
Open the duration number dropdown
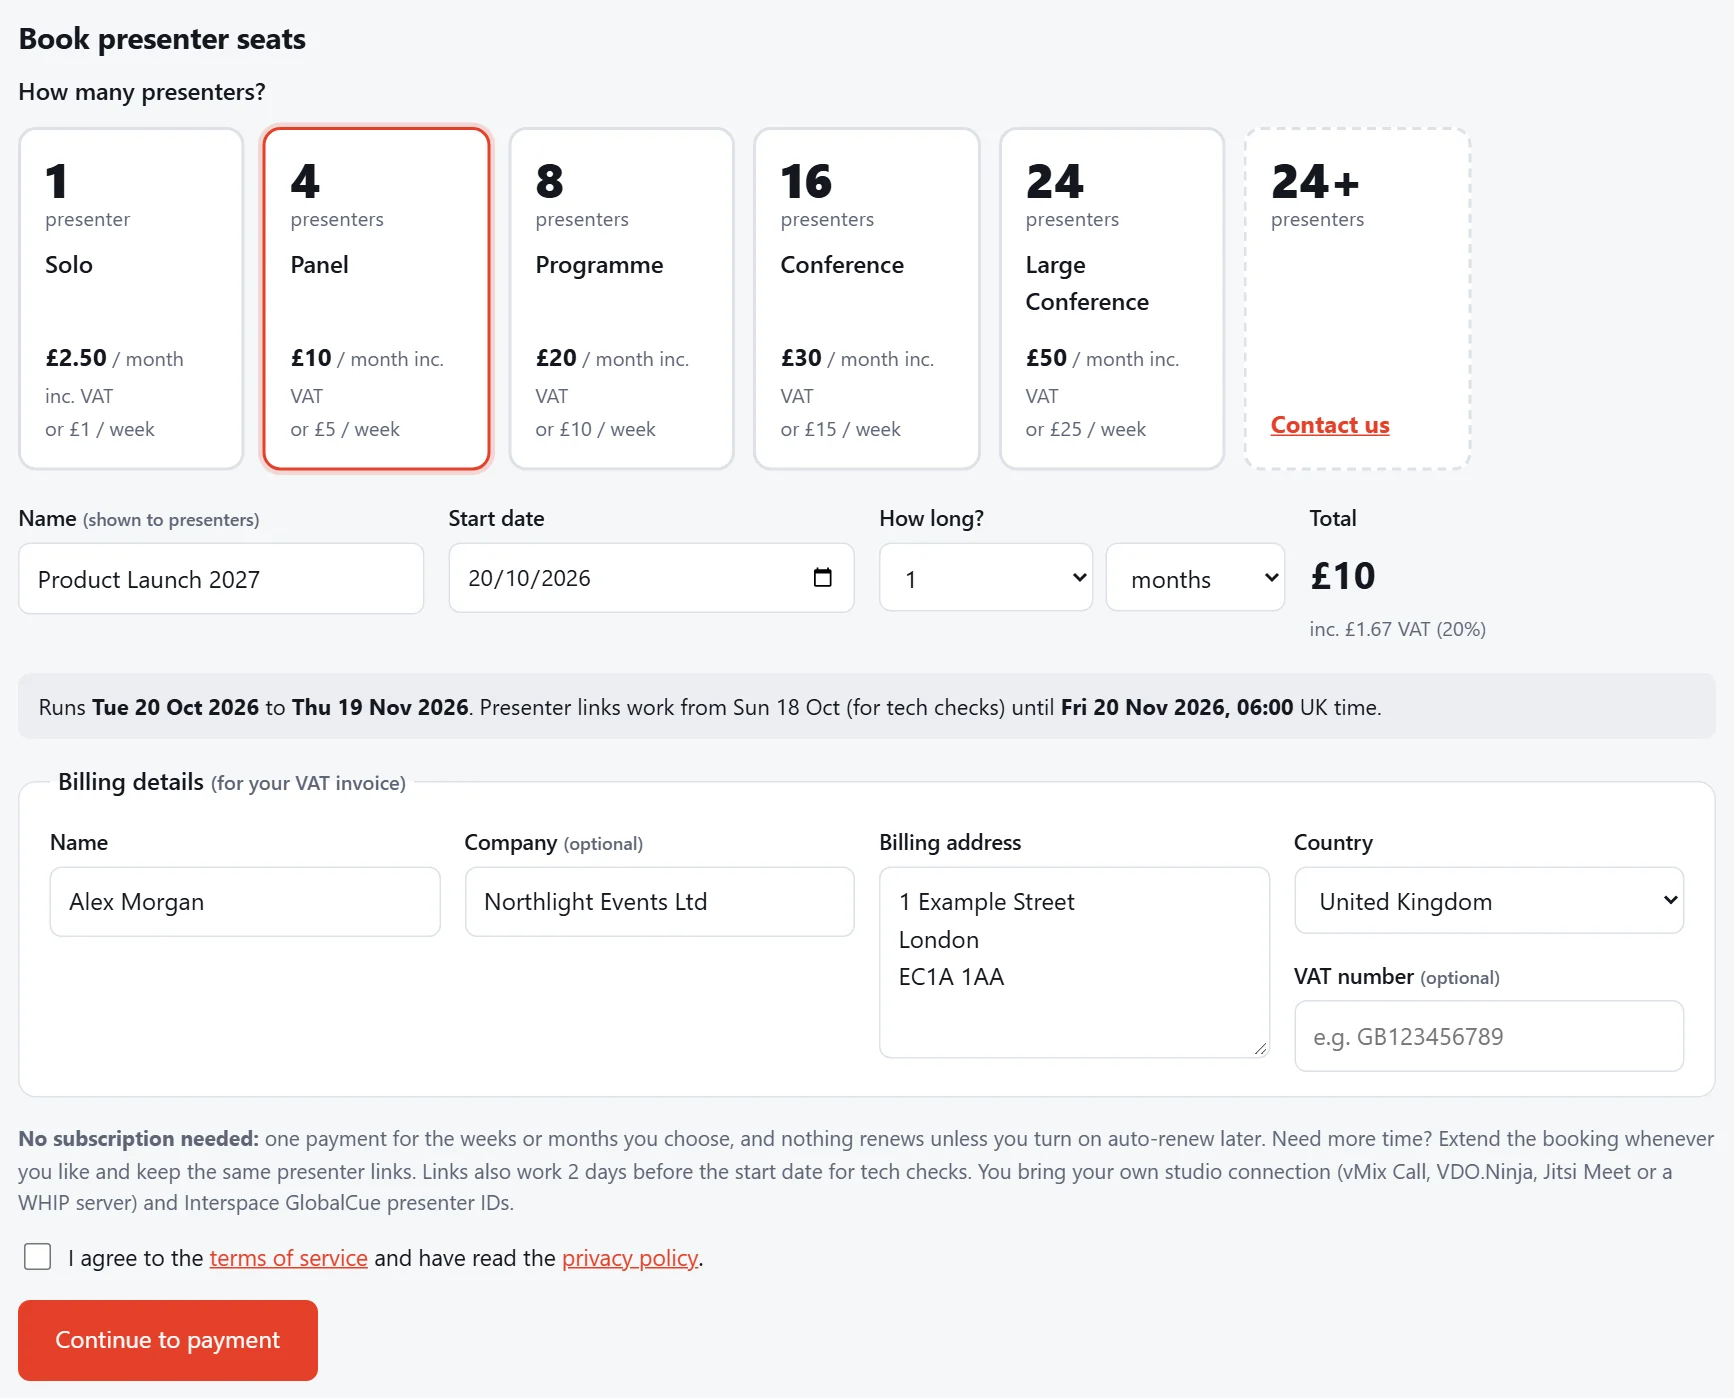(x=985, y=577)
